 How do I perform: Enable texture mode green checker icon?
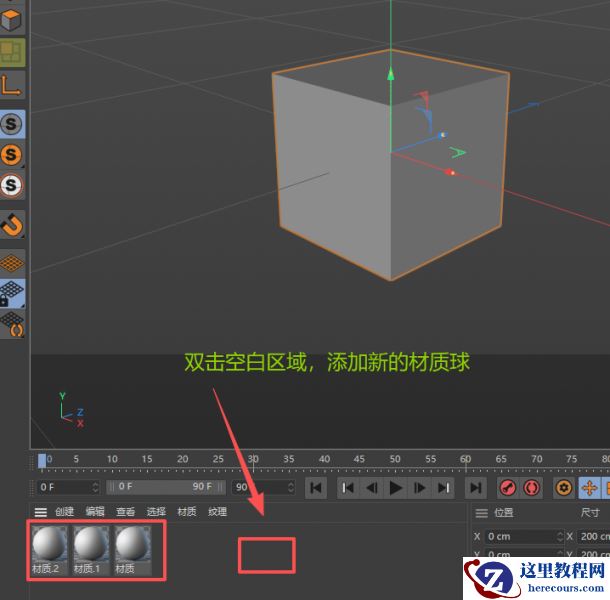click(12, 53)
